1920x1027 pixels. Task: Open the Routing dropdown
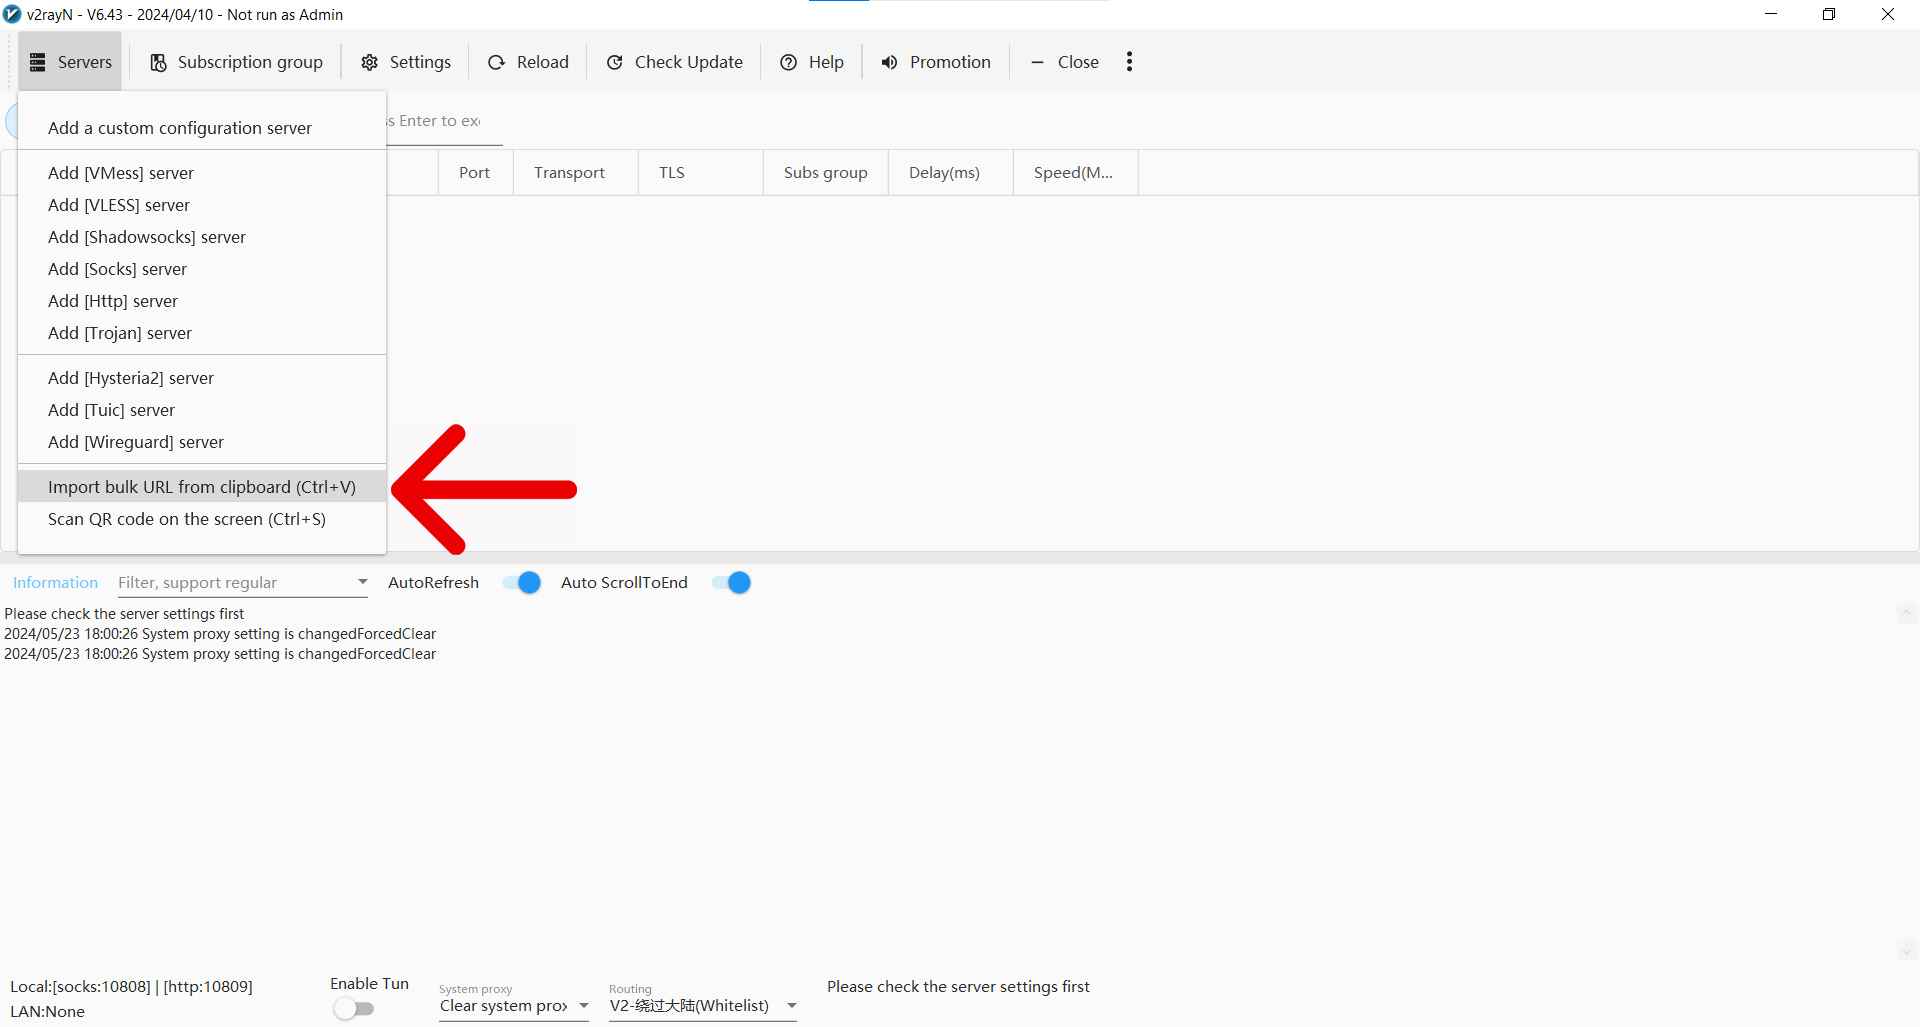coord(703,1006)
